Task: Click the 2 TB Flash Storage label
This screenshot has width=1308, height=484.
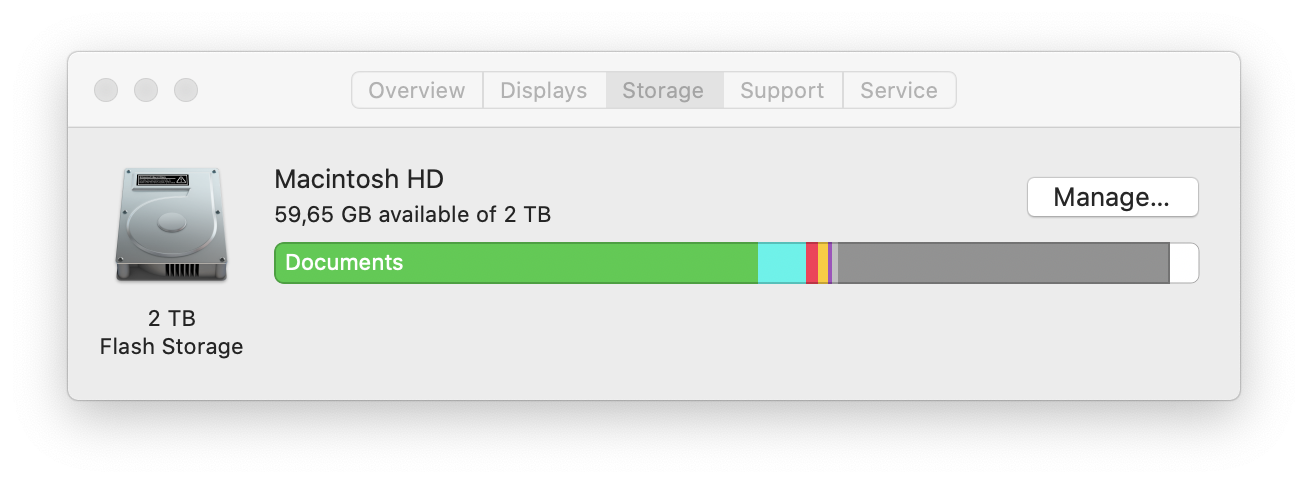Action: click(x=171, y=333)
